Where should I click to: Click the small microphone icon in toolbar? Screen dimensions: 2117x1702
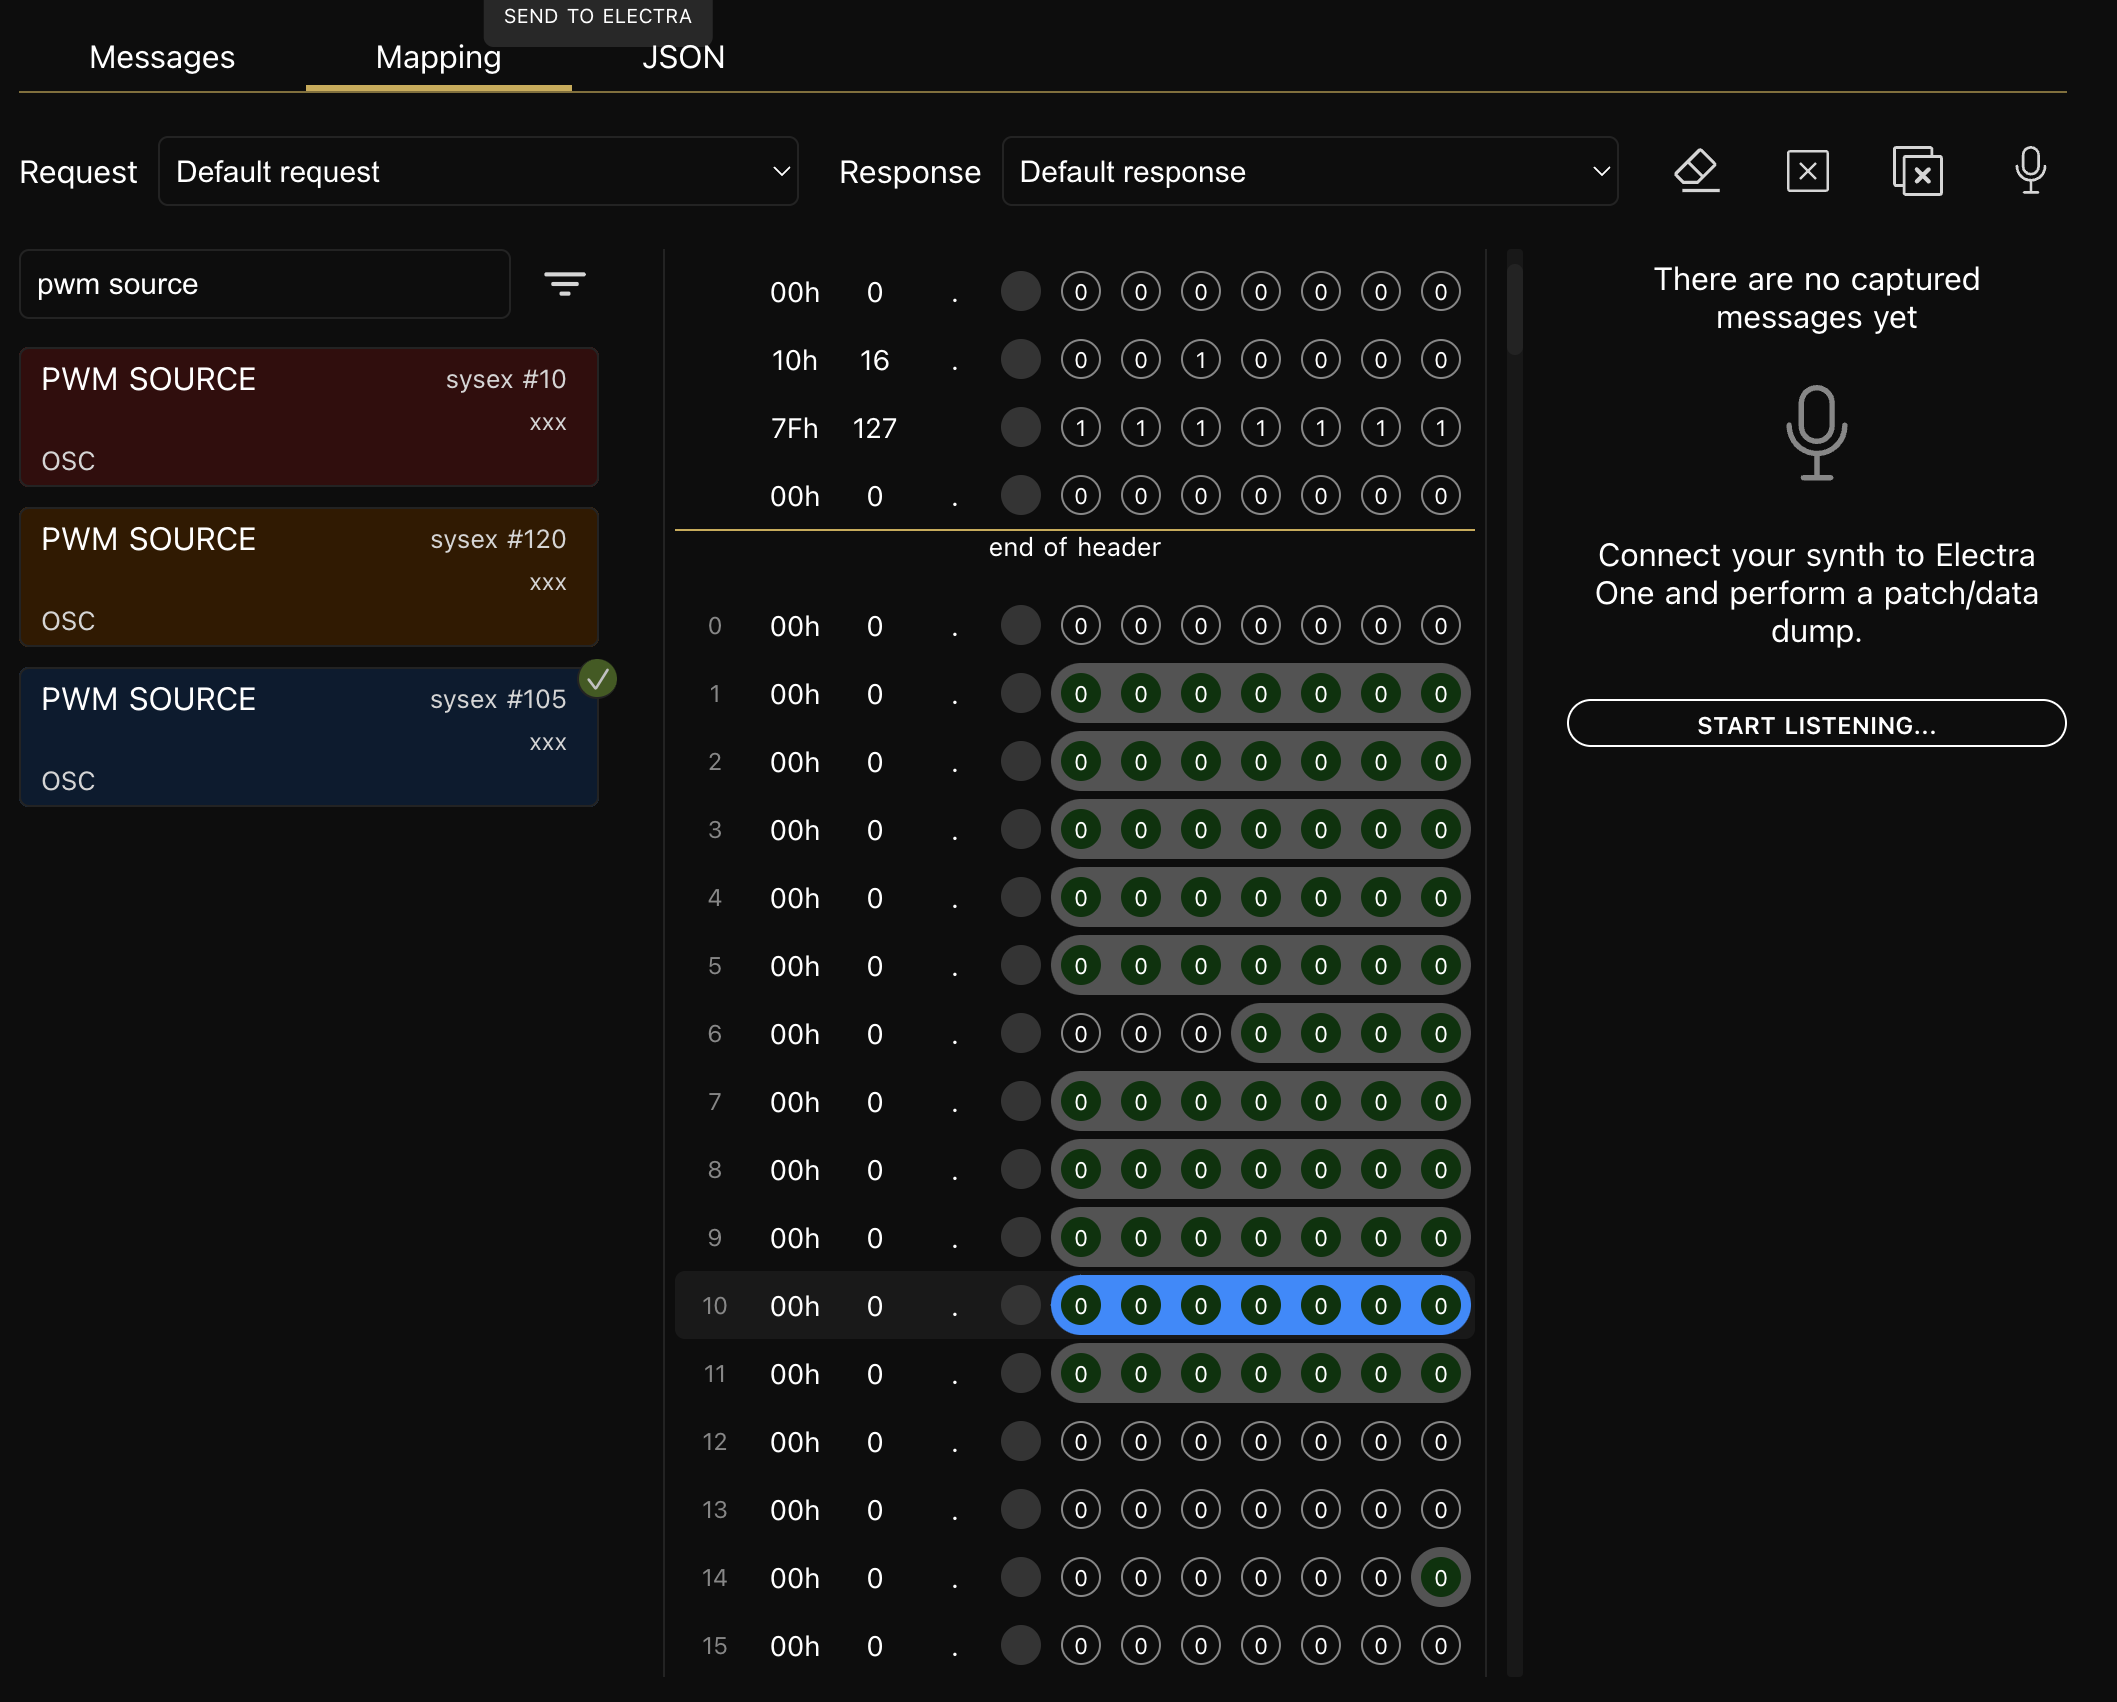[2029, 171]
